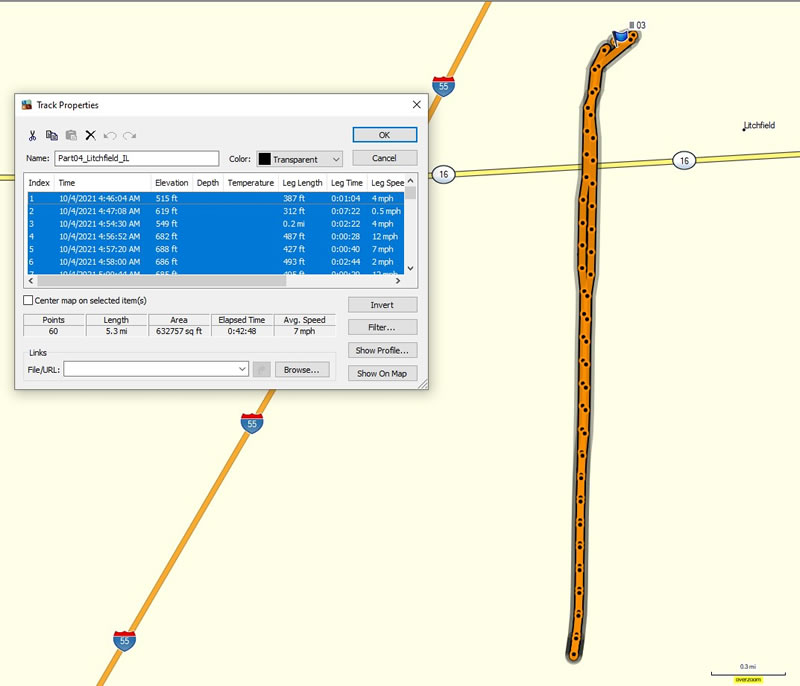
Task: Select track point row 4:54:30 AM
Action: [216, 224]
